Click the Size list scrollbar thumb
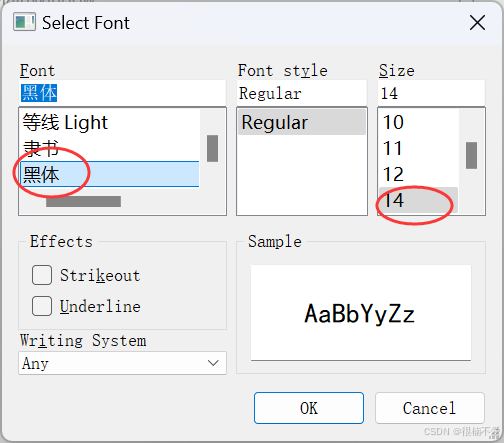The height and width of the screenshot is (443, 504). pyautogui.click(x=471, y=155)
